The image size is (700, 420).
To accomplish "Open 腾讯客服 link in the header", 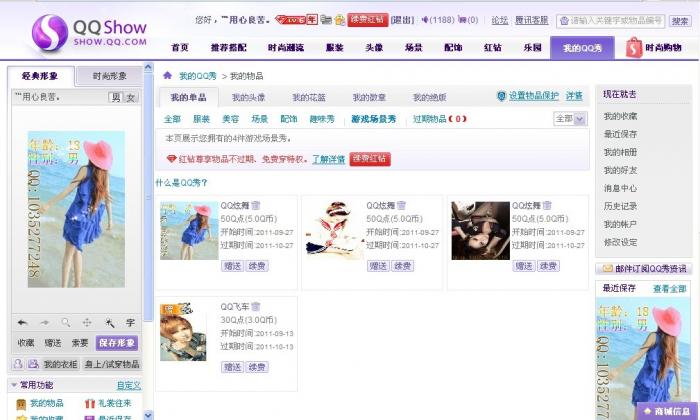I will [531, 20].
